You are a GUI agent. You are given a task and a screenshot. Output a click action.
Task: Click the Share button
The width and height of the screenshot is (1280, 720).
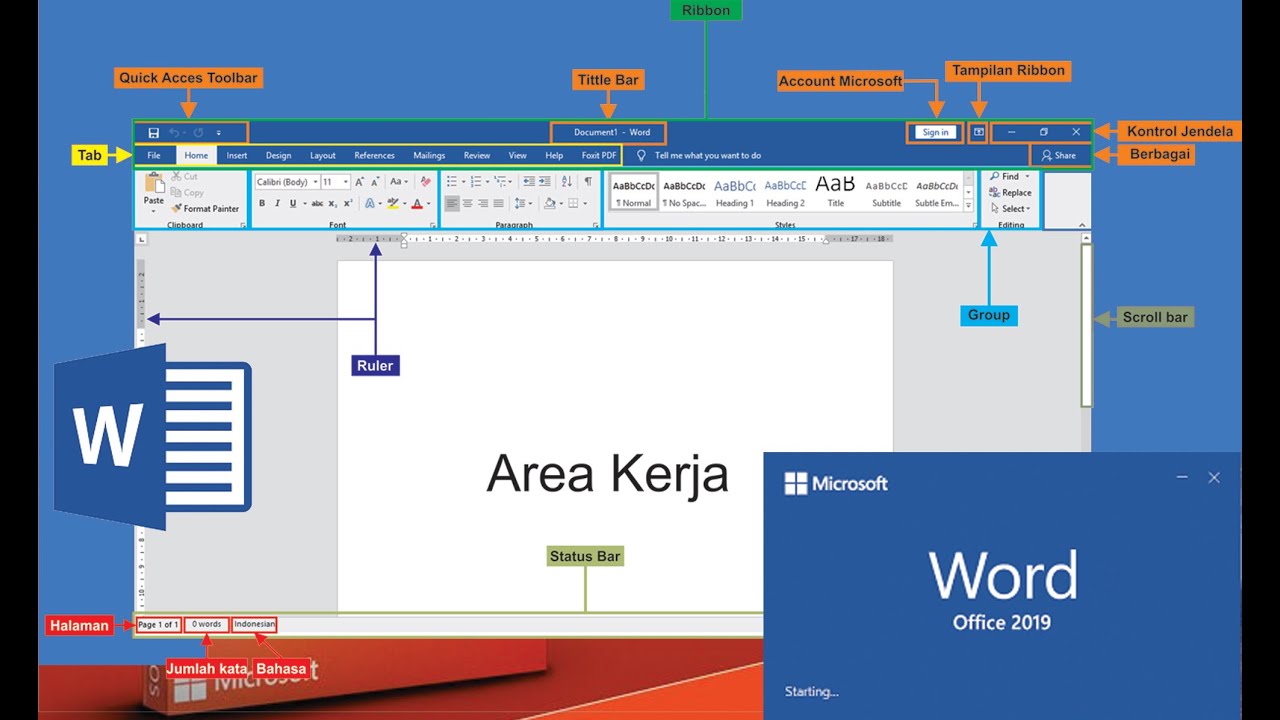(1059, 156)
